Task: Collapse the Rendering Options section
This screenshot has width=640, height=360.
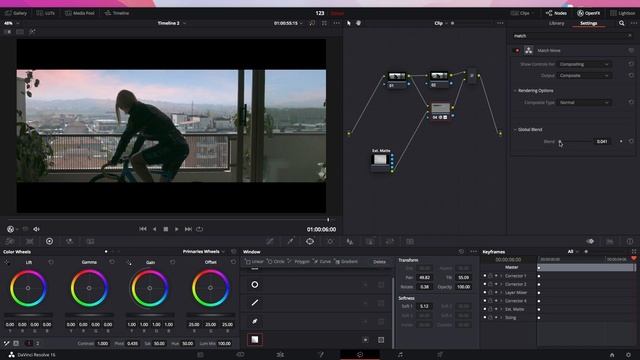Action: pyautogui.click(x=515, y=91)
